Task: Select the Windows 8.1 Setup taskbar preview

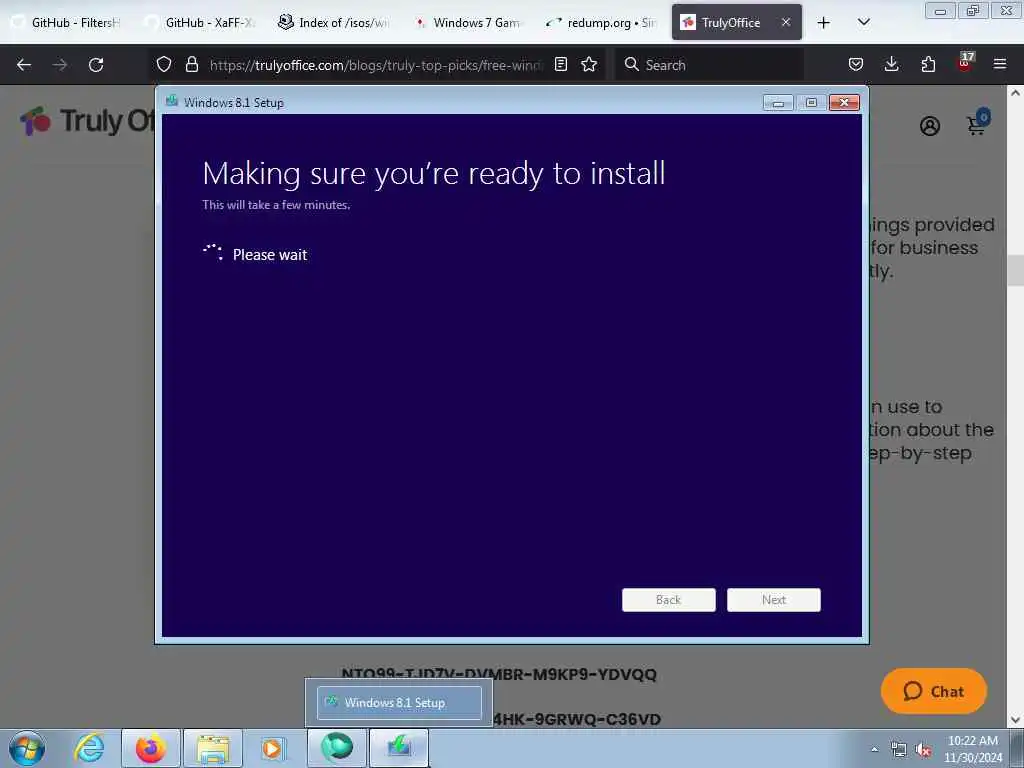Action: click(399, 703)
